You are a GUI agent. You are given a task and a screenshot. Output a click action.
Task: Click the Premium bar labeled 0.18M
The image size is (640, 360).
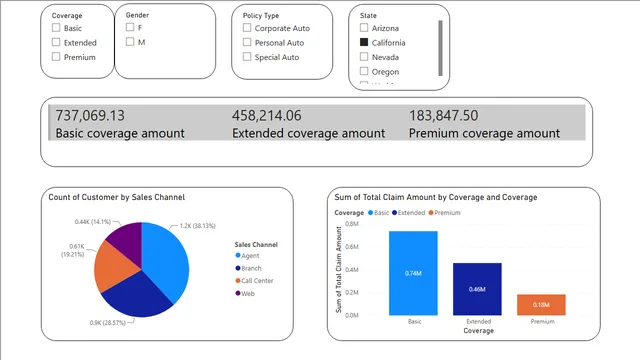tap(541, 305)
